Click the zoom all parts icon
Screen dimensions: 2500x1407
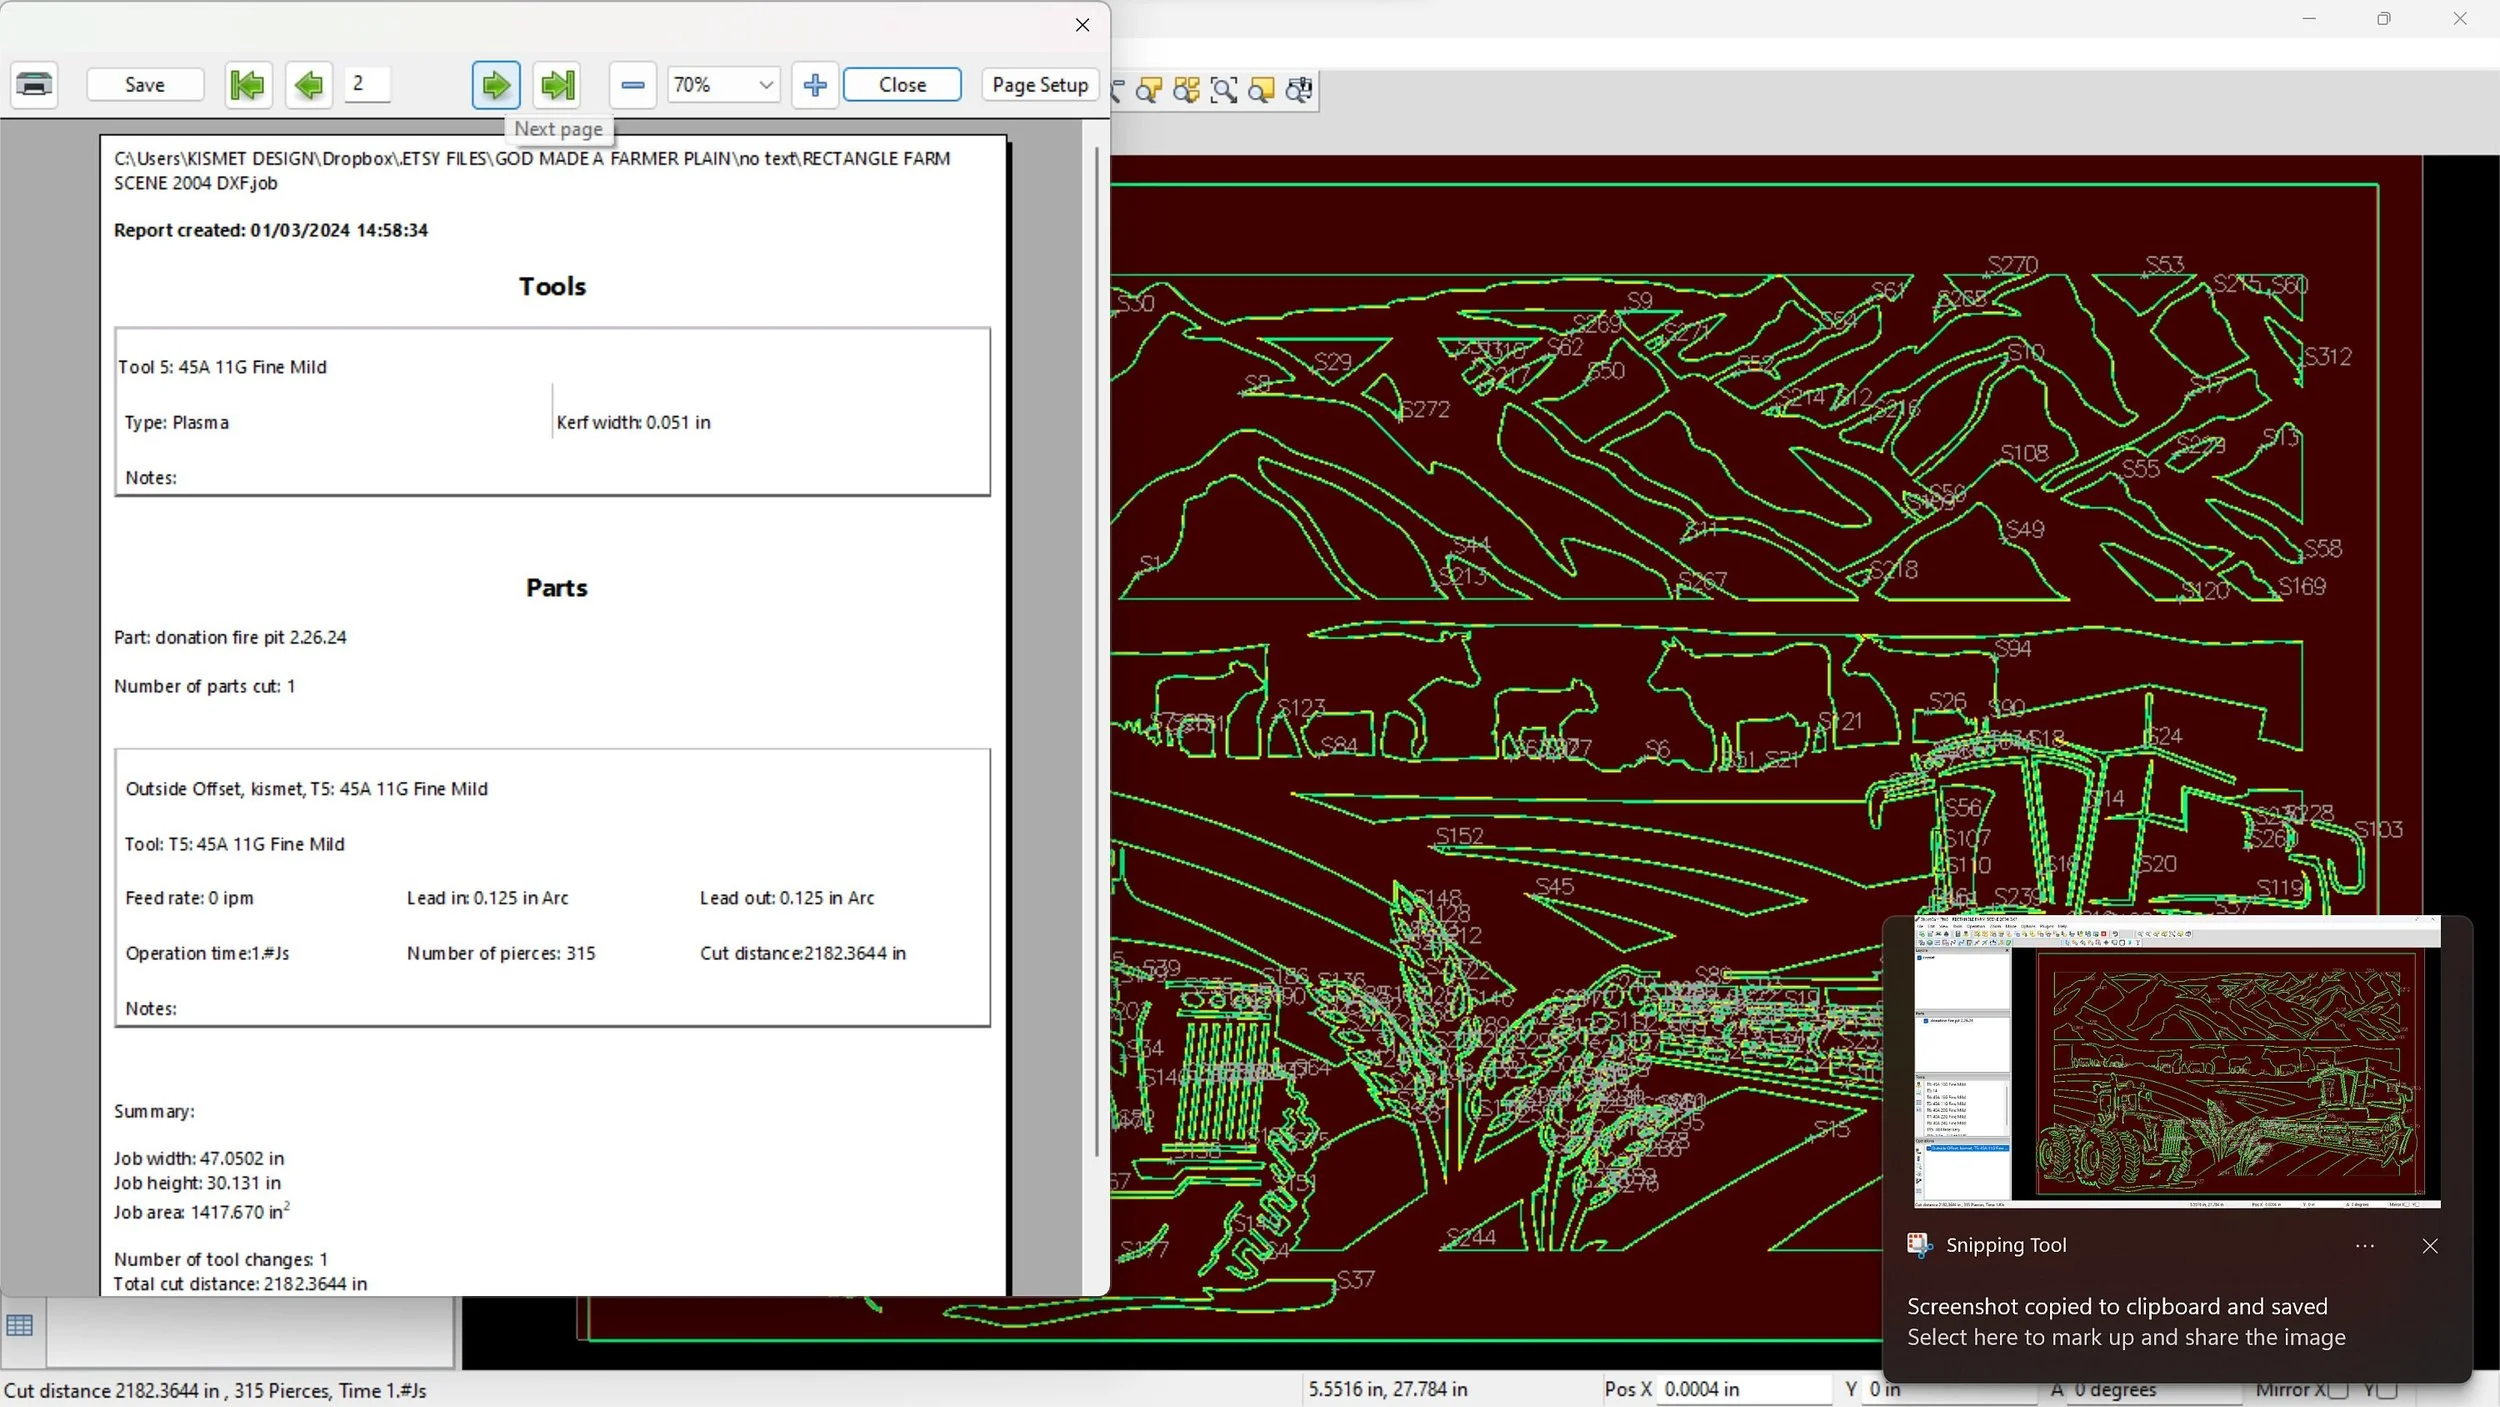click(1187, 90)
